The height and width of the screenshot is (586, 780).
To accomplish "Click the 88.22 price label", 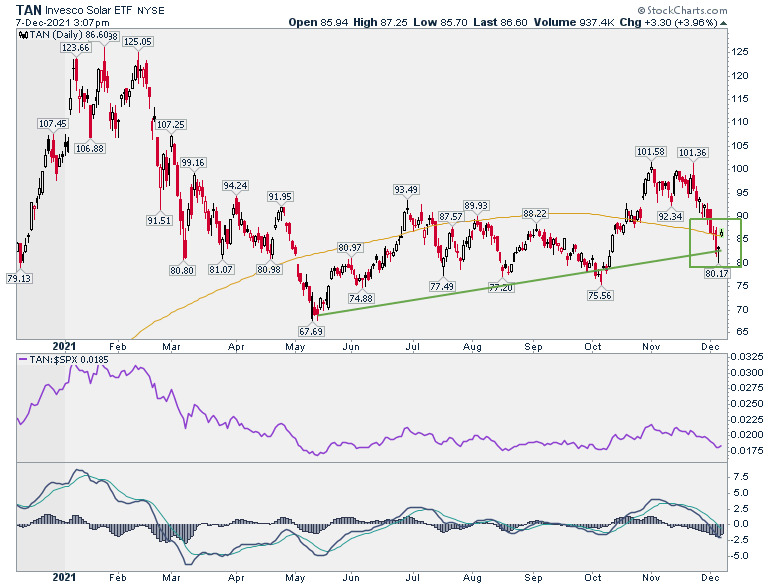I will click(x=535, y=213).
